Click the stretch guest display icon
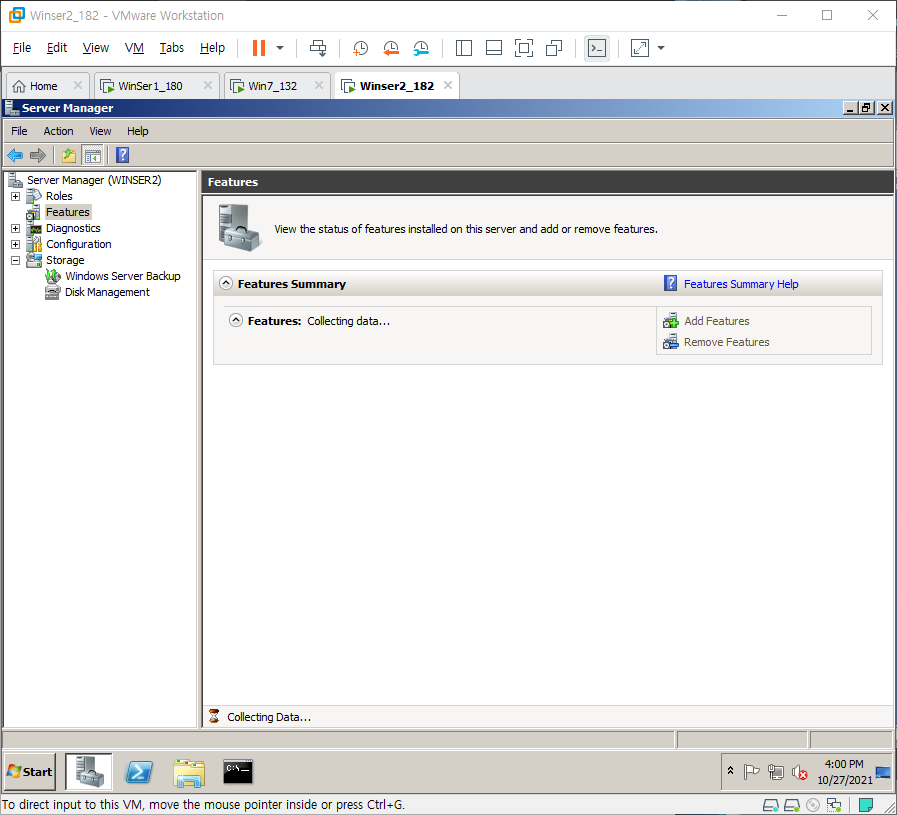 click(640, 48)
